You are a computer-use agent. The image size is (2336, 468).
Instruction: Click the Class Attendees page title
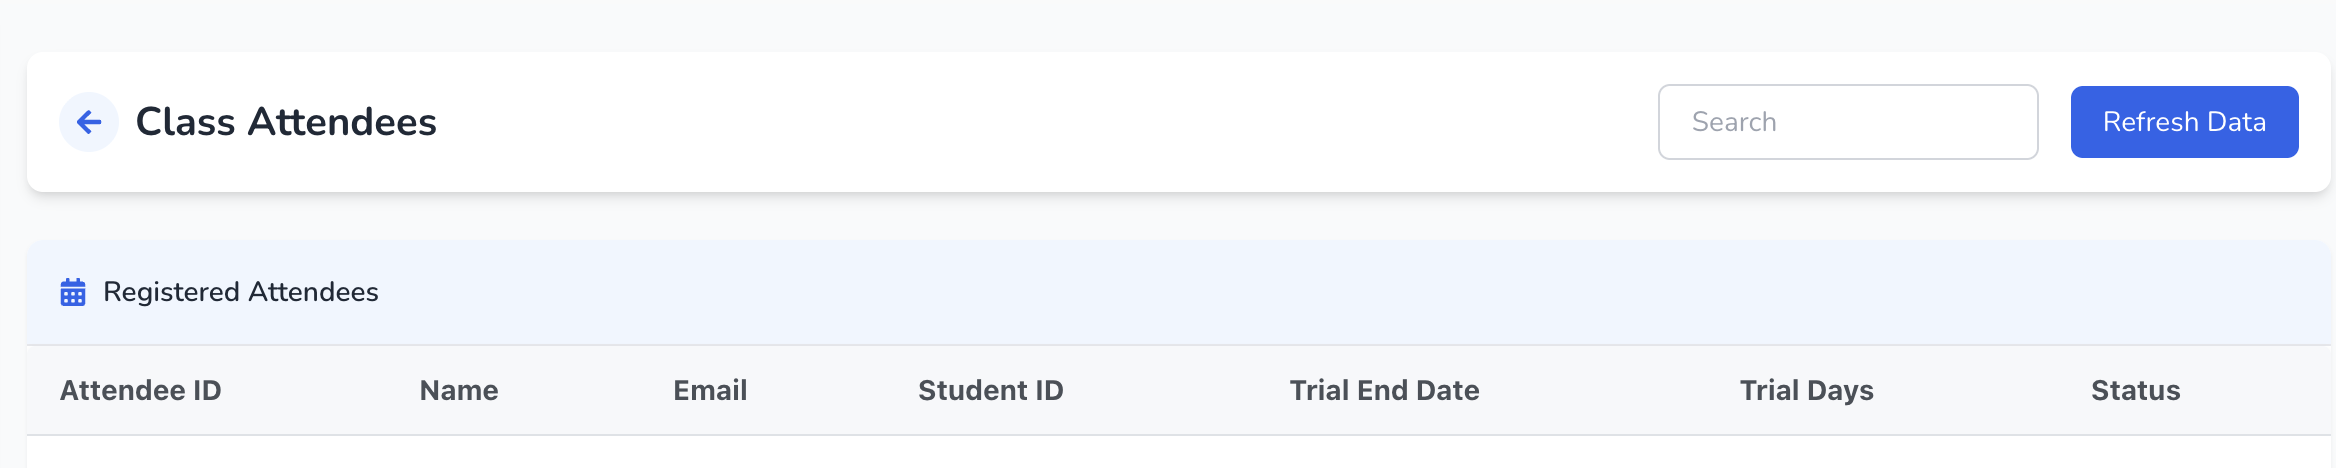point(286,122)
